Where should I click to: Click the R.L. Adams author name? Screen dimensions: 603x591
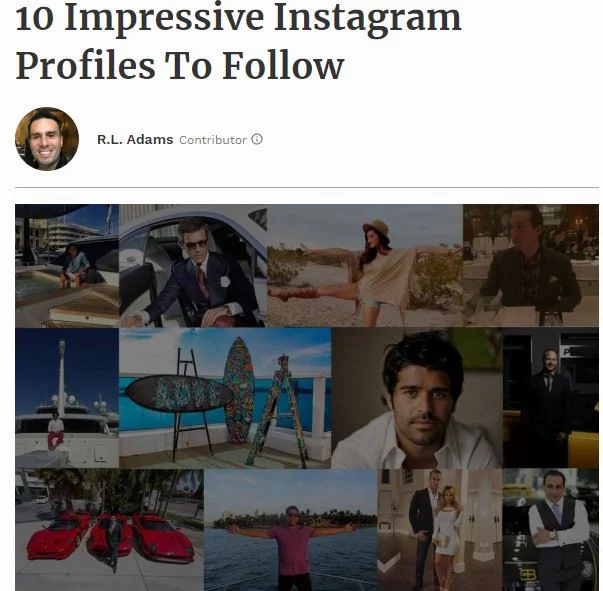[x=135, y=140]
